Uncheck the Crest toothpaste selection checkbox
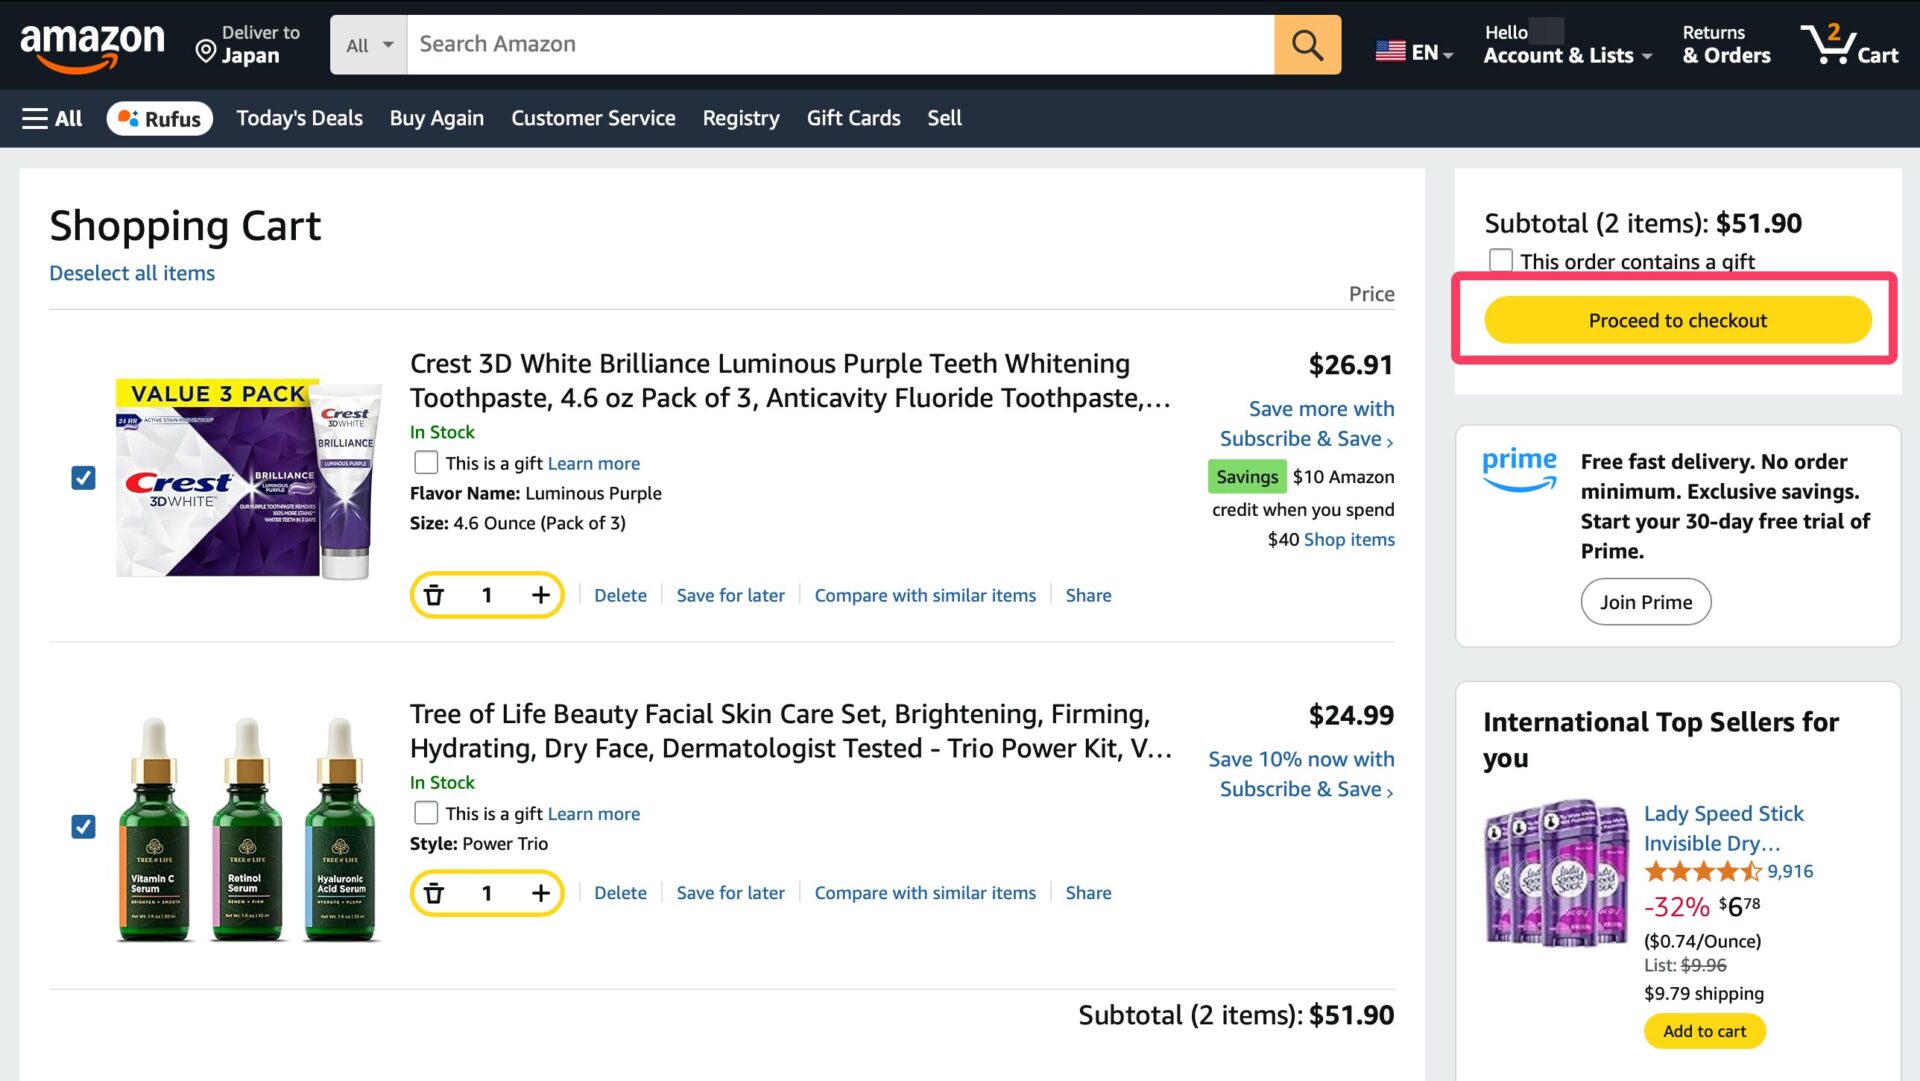The image size is (1920, 1081). tap(84, 478)
